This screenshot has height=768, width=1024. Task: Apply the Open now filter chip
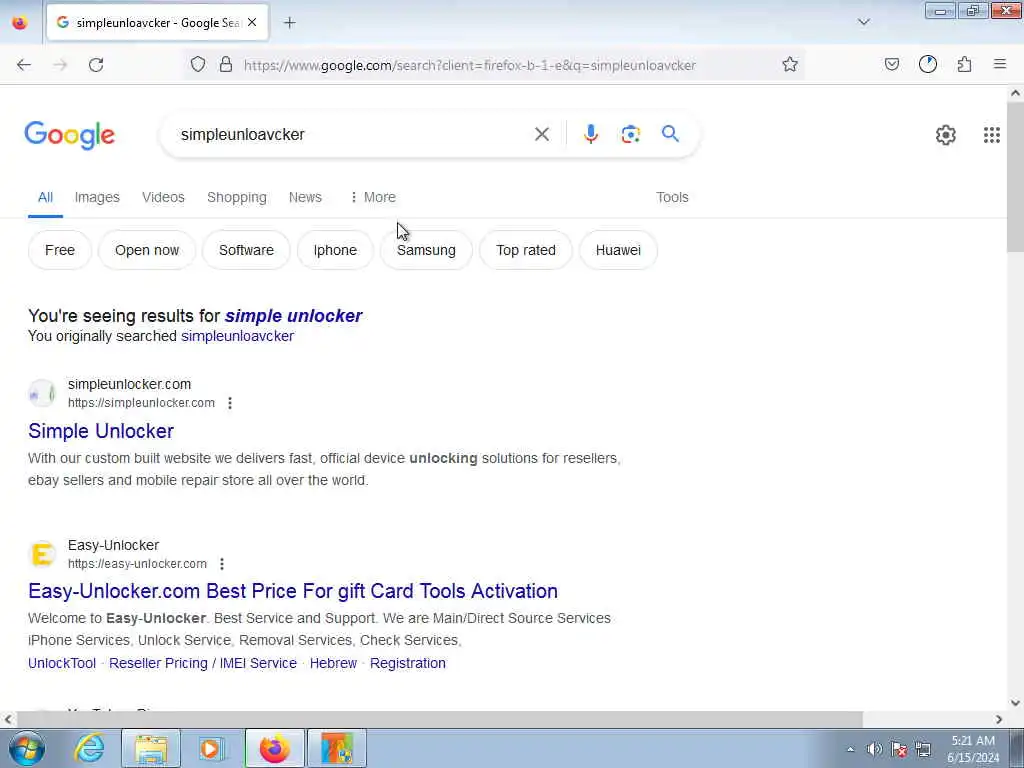click(147, 250)
